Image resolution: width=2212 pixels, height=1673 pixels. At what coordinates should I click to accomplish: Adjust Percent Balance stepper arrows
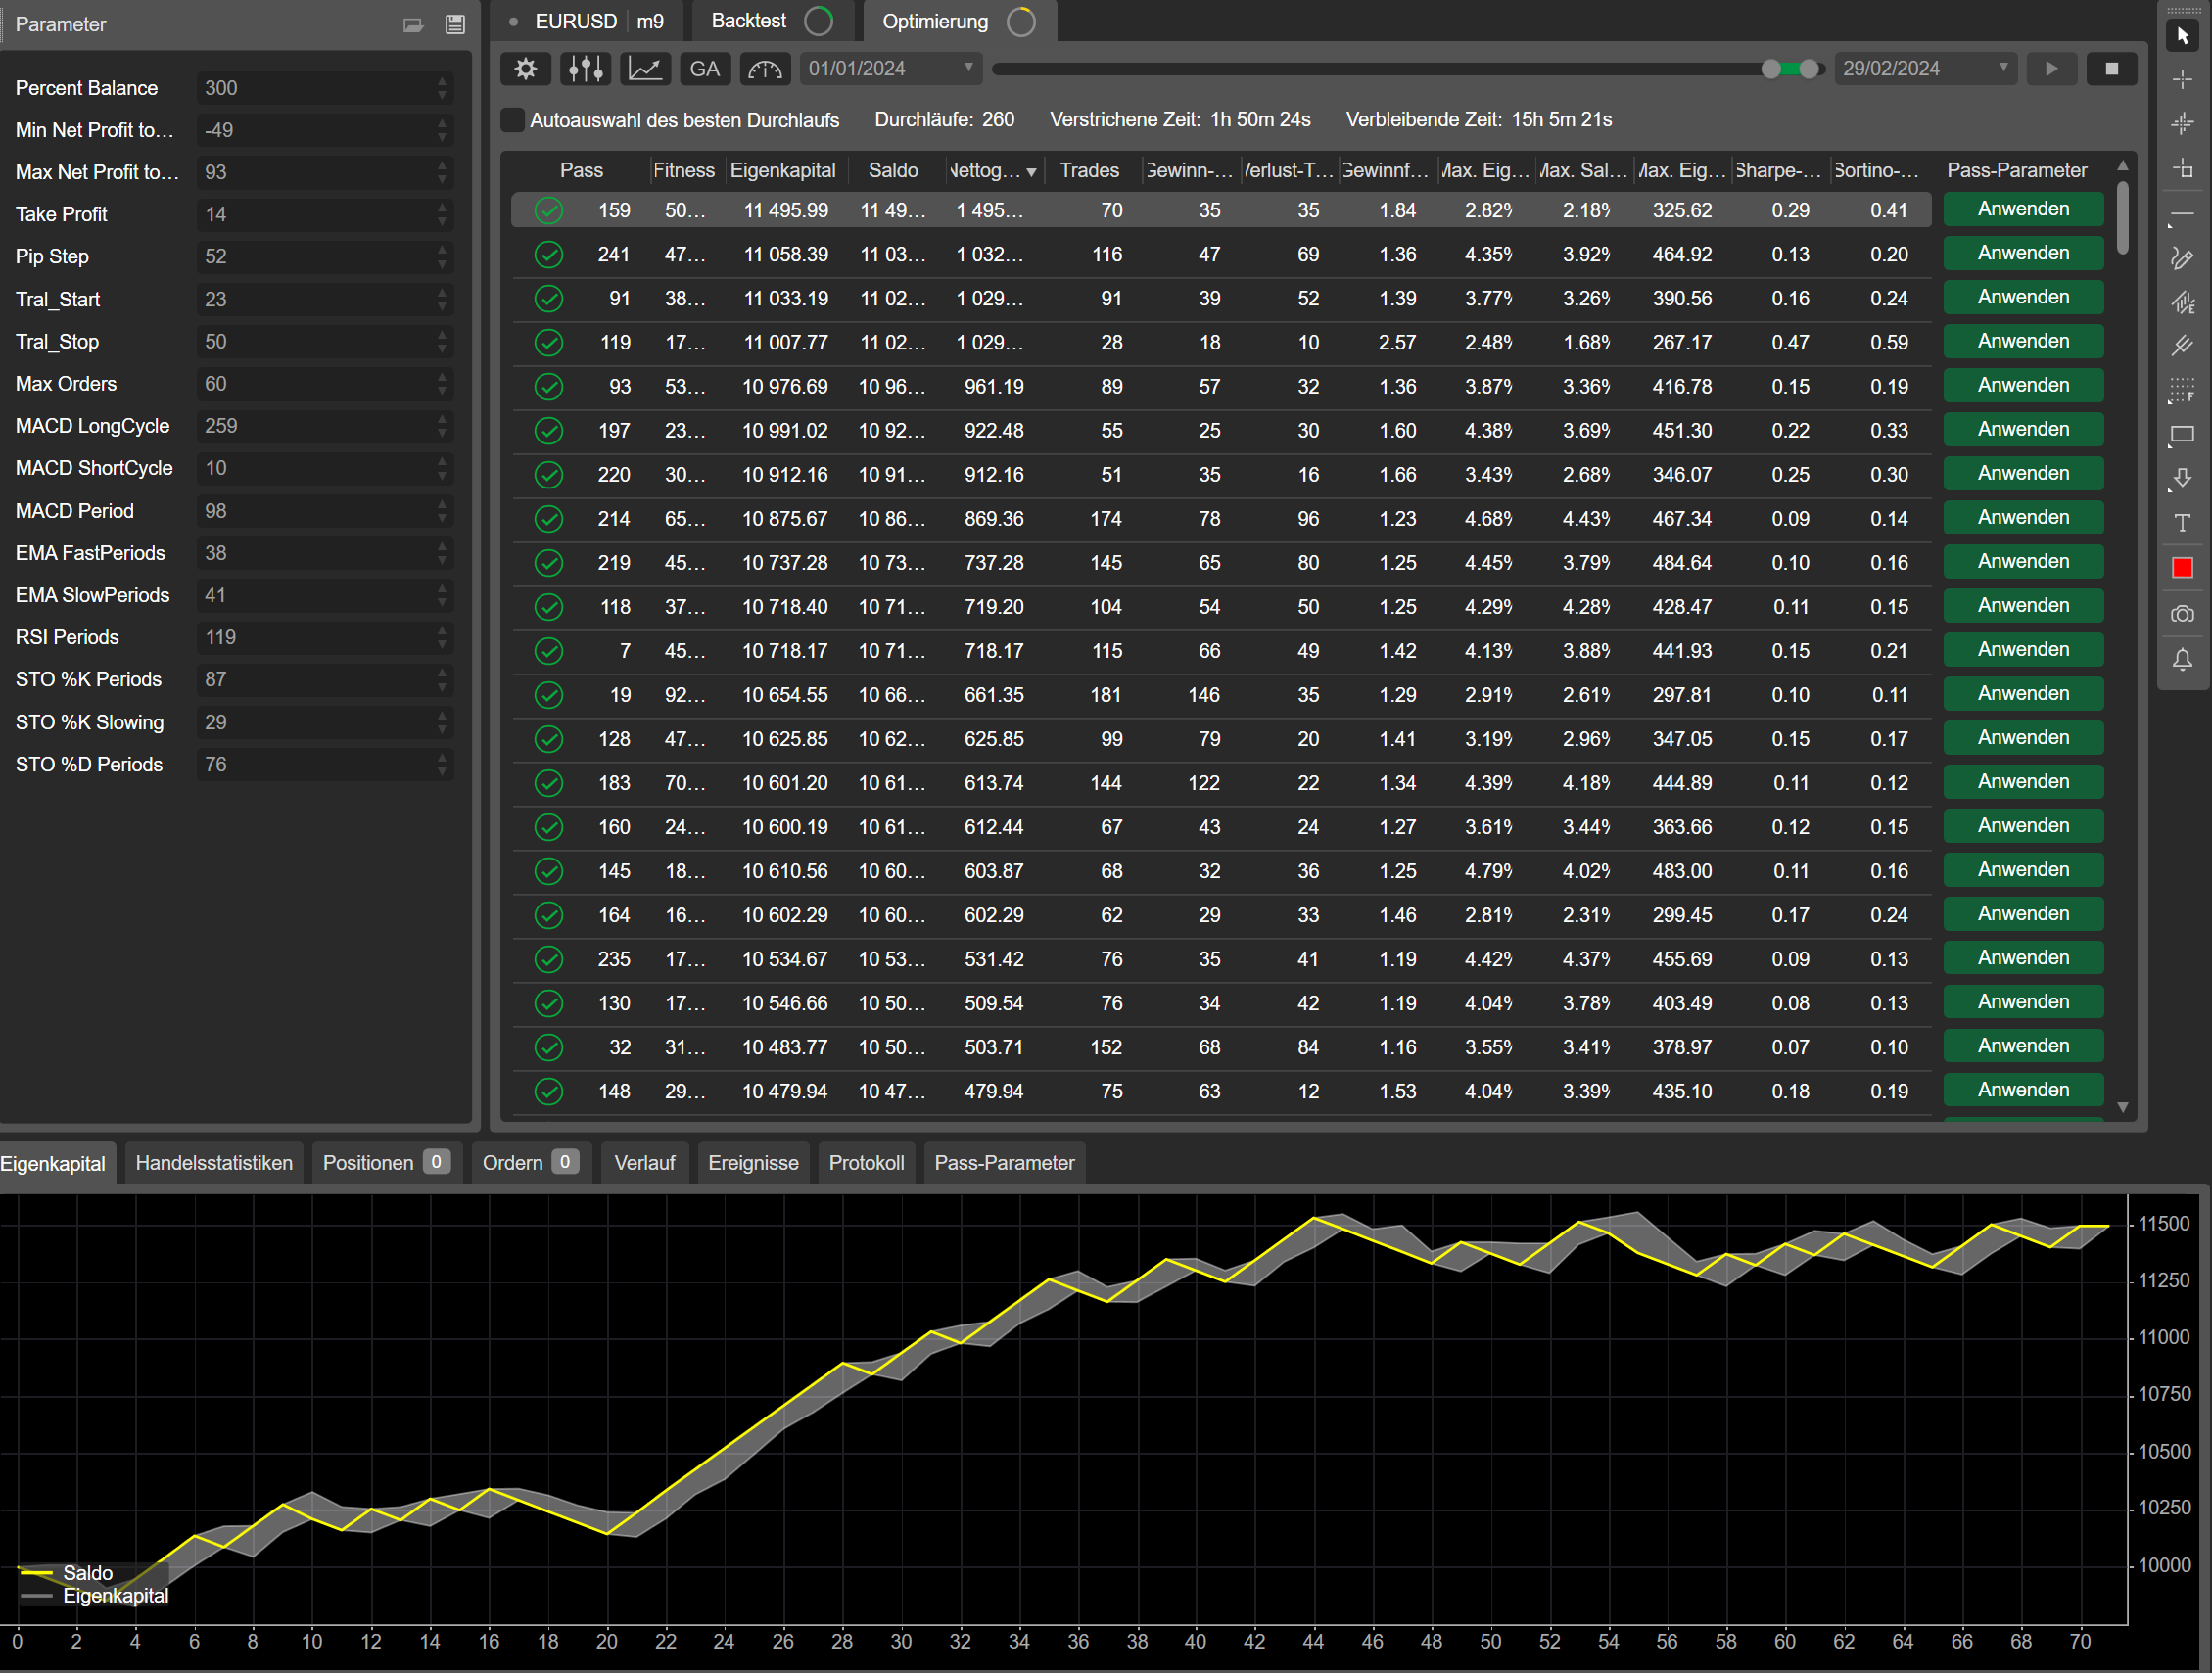click(x=442, y=88)
